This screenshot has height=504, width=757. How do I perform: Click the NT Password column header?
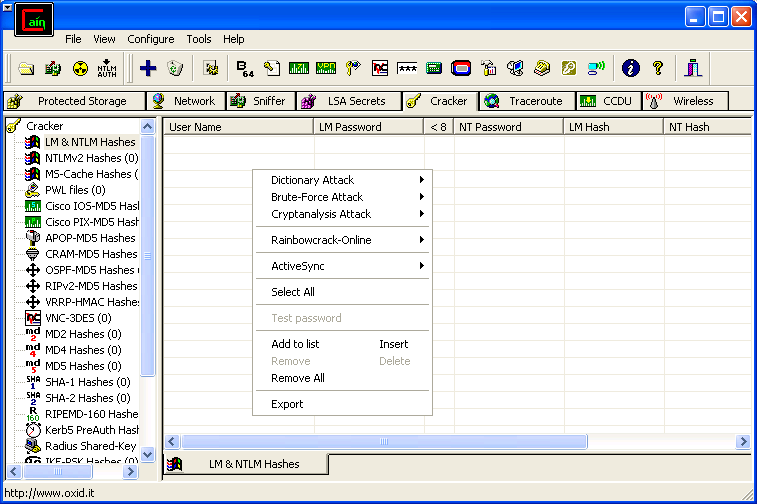tap(508, 126)
